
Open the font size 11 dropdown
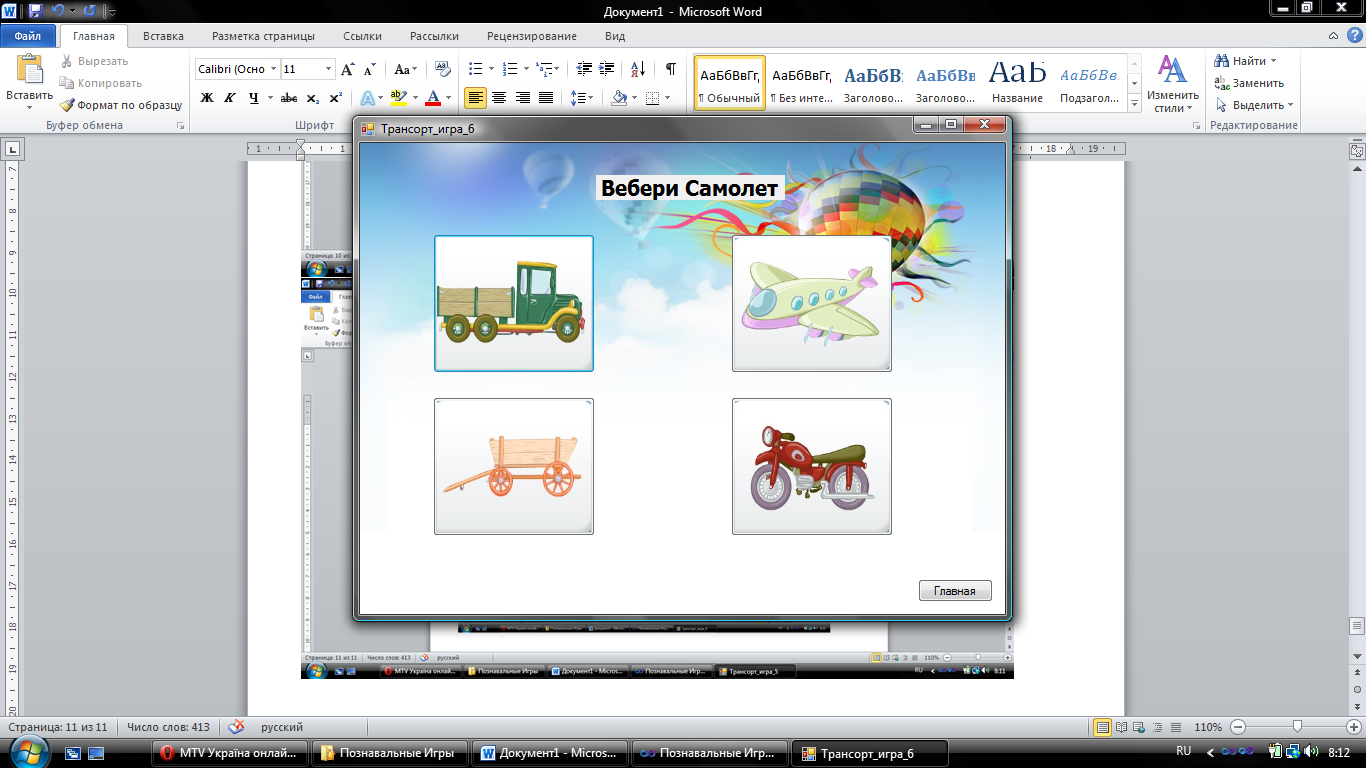(329, 69)
